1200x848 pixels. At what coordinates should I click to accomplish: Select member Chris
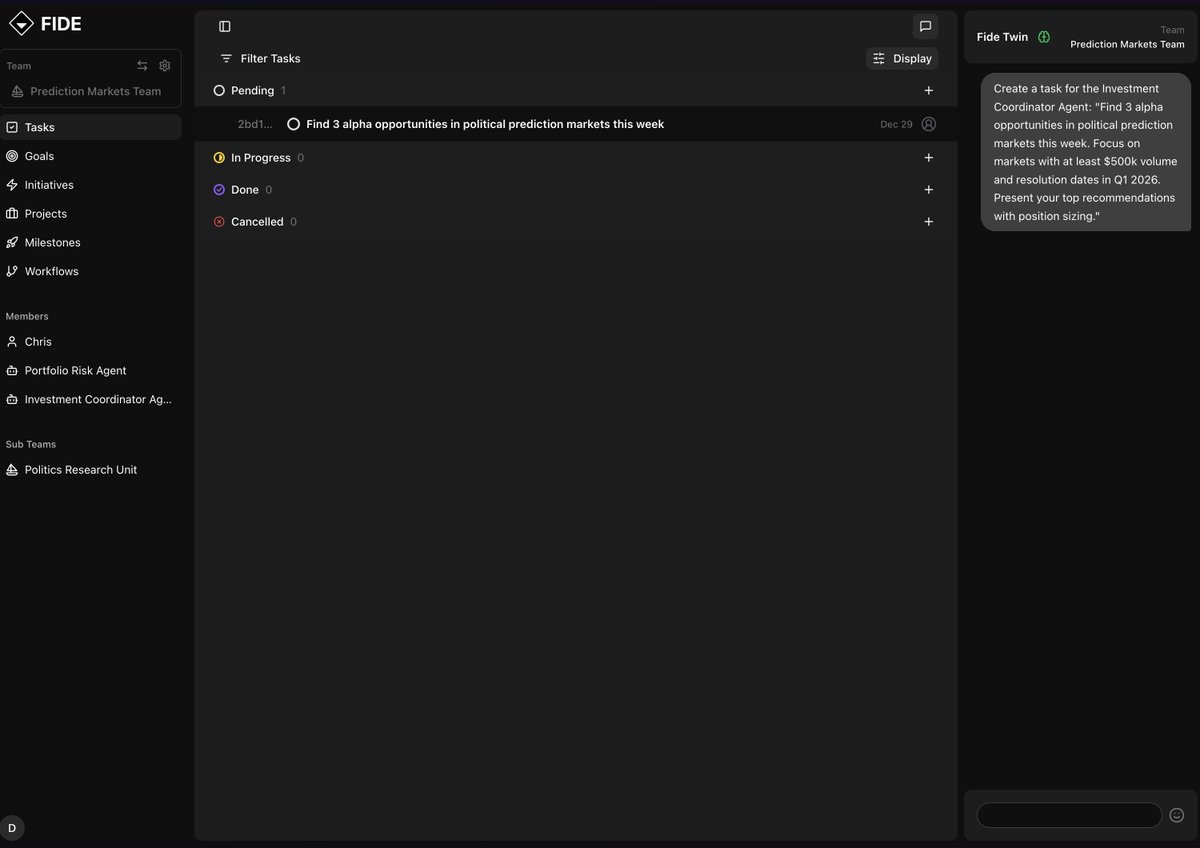(x=91, y=342)
